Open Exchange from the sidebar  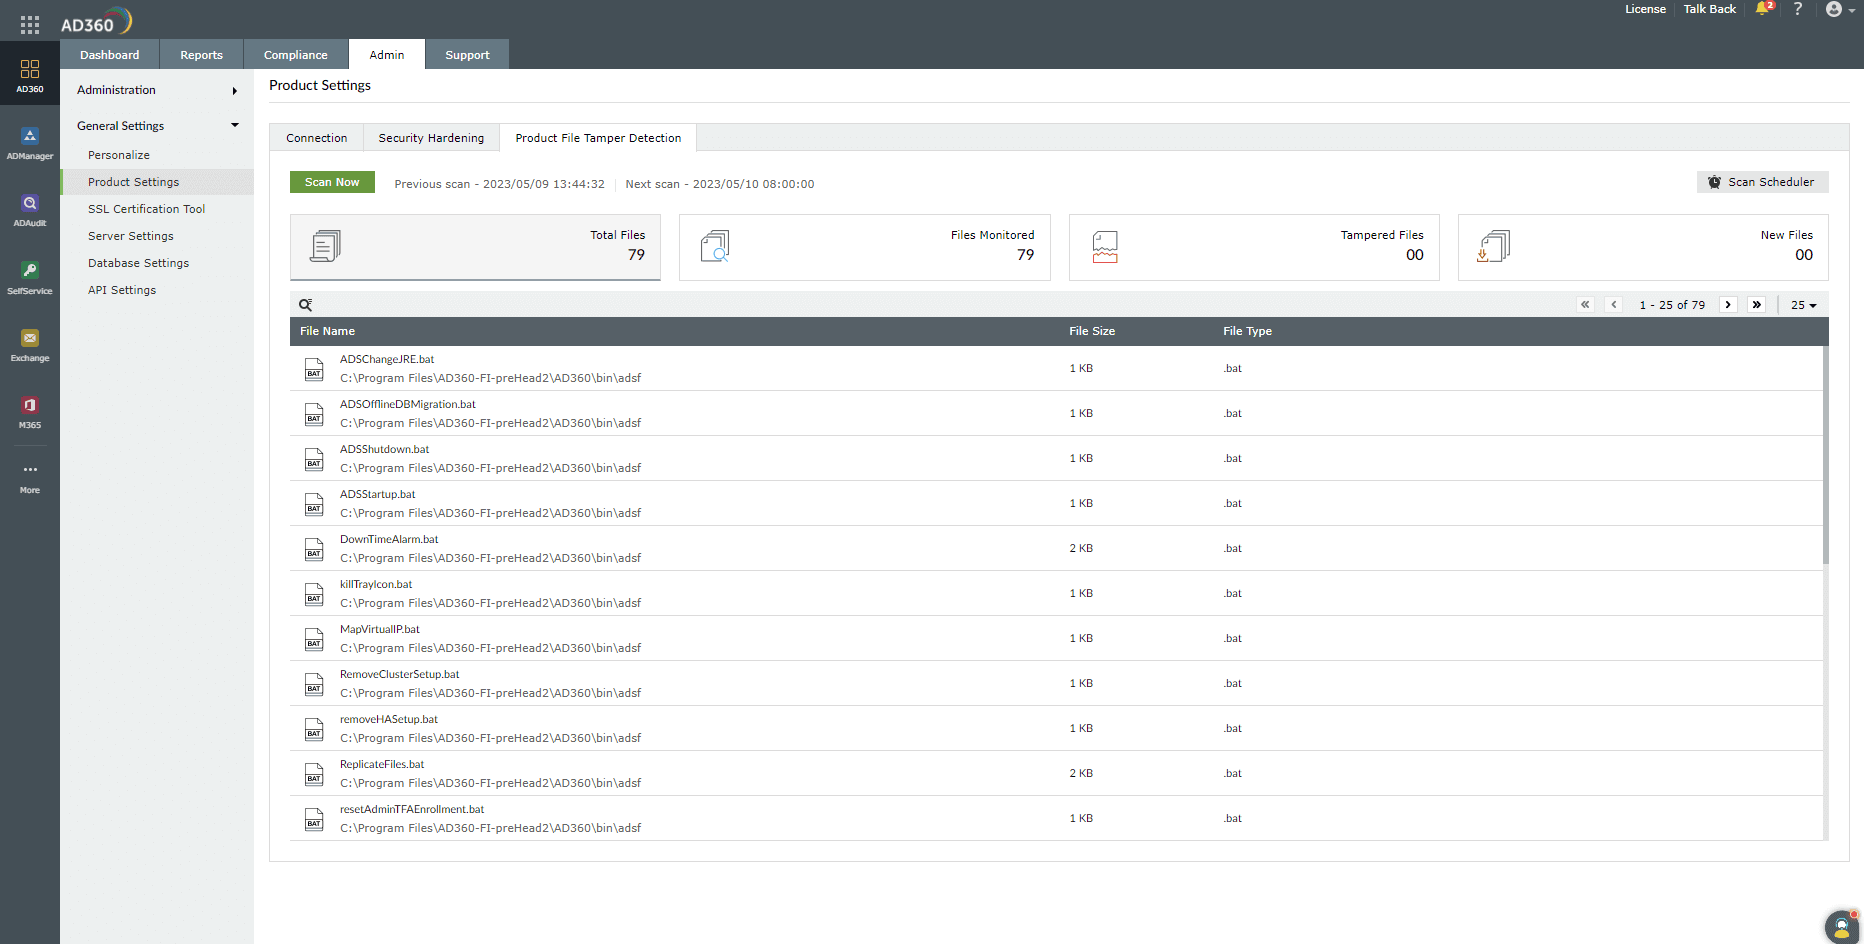30,345
